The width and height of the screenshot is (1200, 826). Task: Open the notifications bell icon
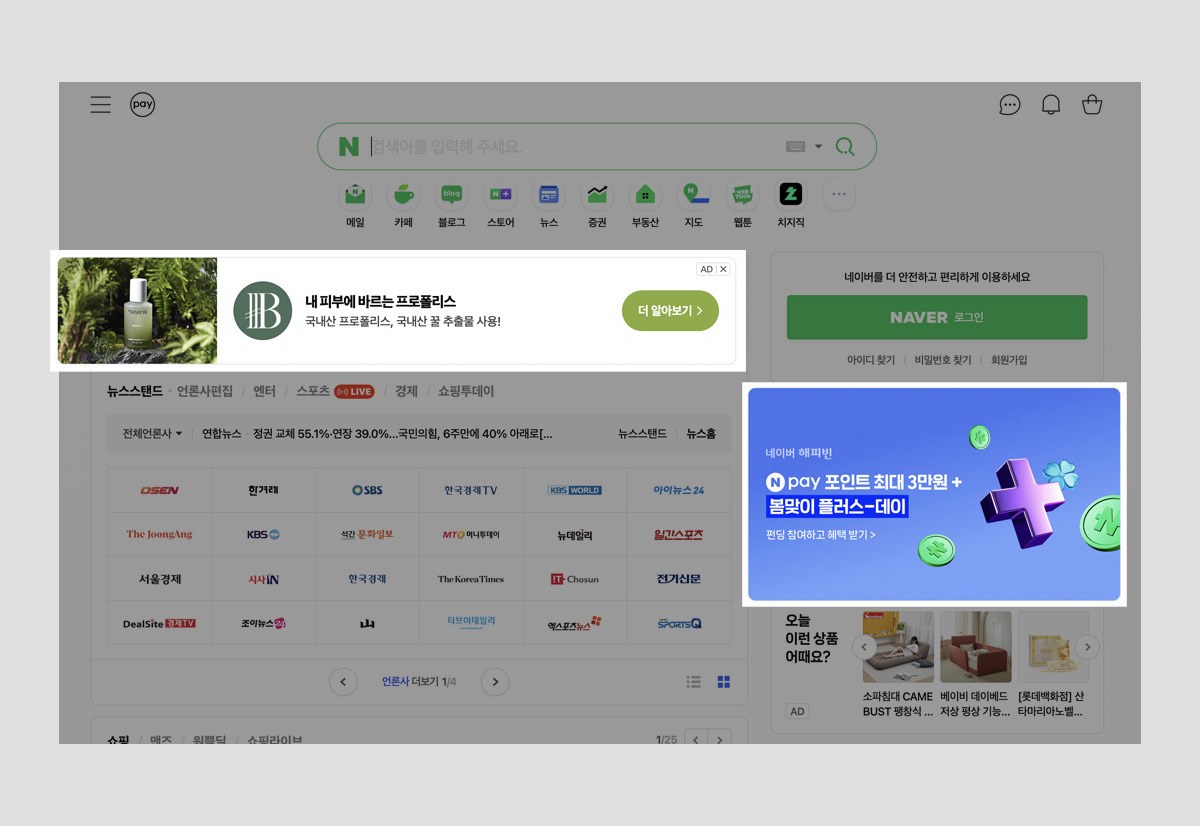tap(1051, 104)
